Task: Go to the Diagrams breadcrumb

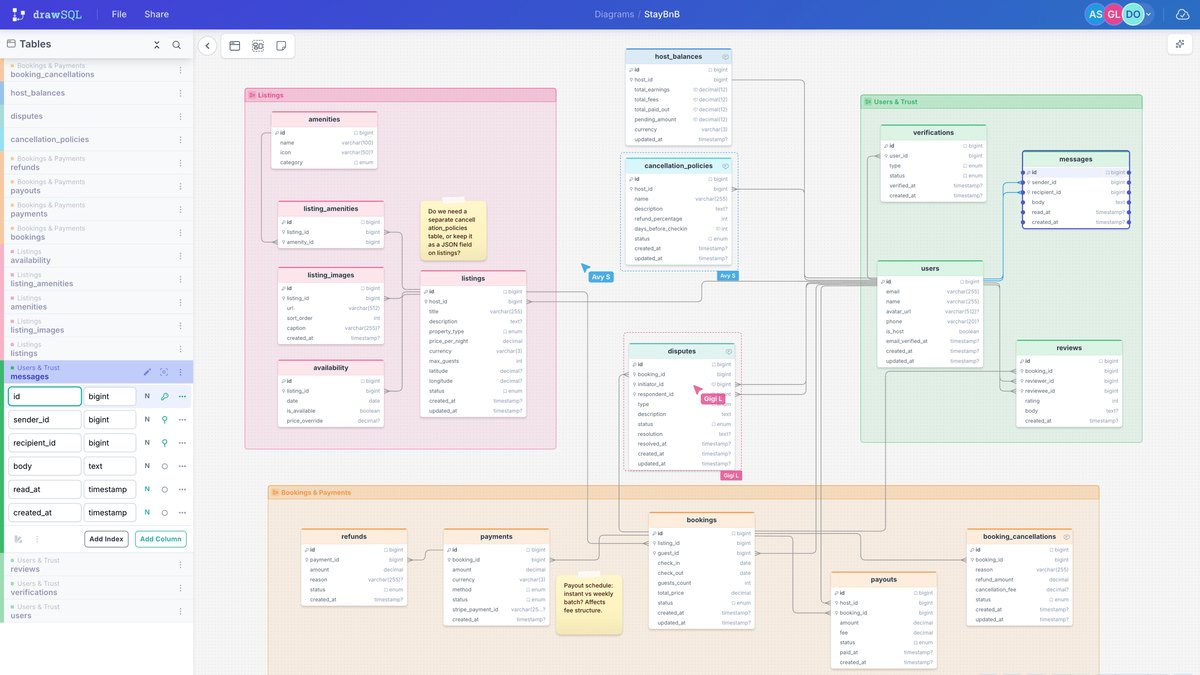Action: (x=614, y=15)
